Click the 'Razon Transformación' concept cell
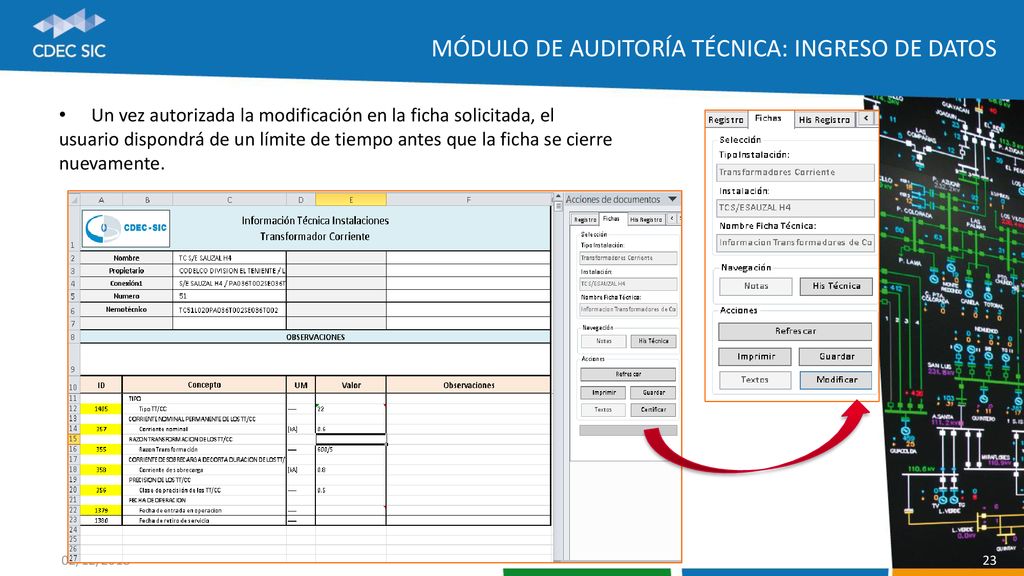 tap(204, 449)
